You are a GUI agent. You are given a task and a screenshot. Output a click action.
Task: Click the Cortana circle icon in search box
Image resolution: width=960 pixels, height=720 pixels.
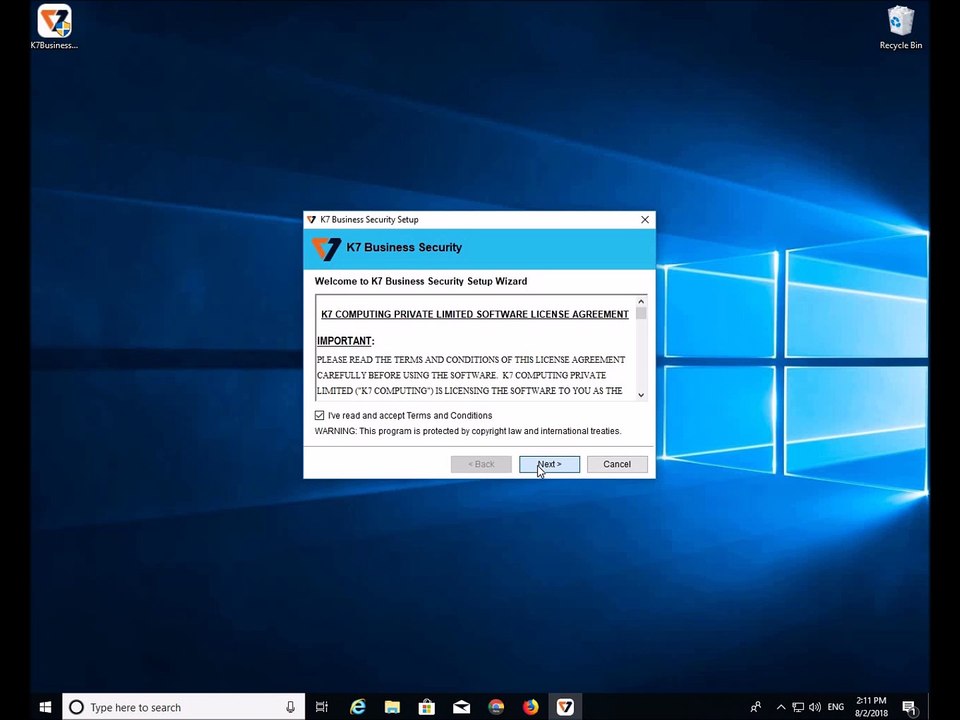point(77,707)
